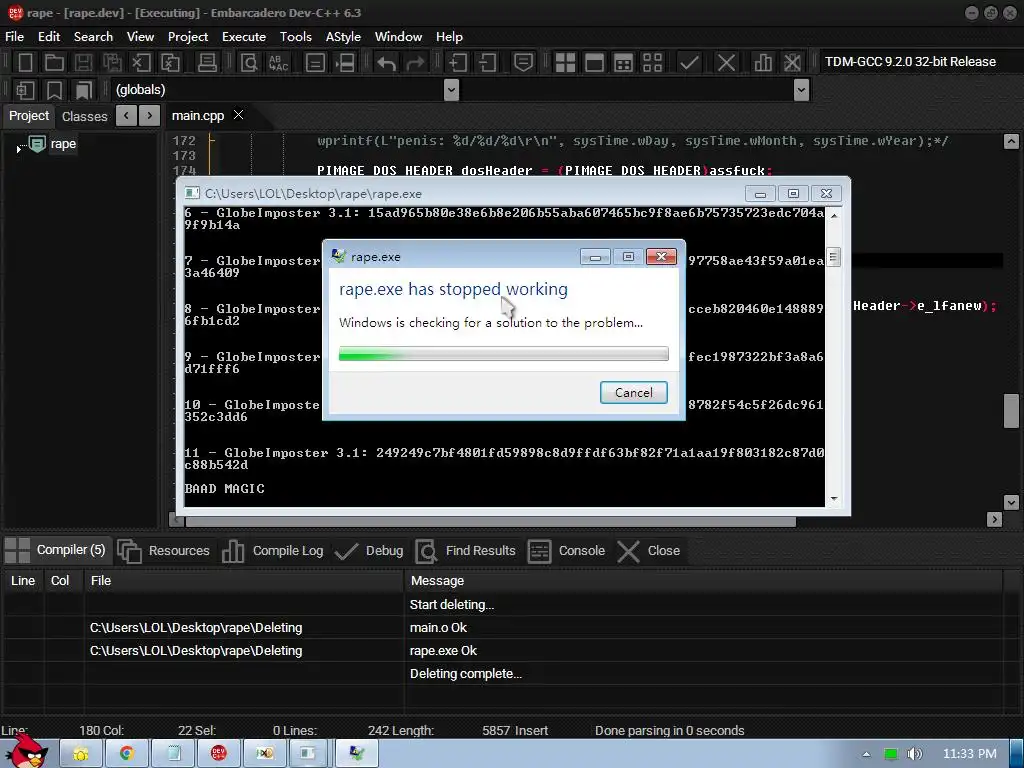This screenshot has height=768, width=1024.
Task: Open the View menu
Action: pyautogui.click(x=140, y=37)
